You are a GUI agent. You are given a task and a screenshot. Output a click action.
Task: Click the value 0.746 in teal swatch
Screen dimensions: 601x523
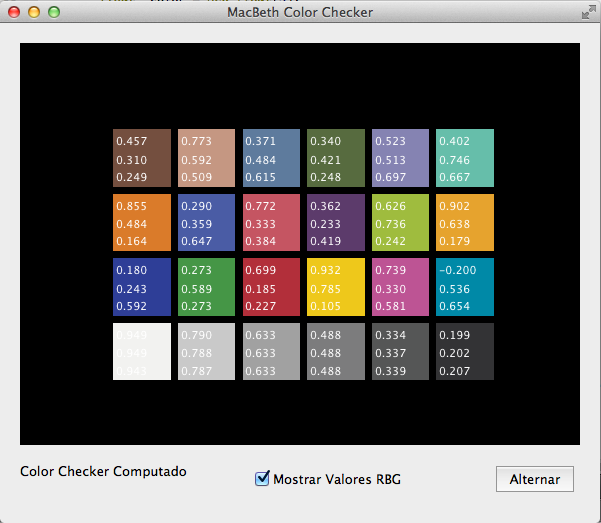point(454,160)
